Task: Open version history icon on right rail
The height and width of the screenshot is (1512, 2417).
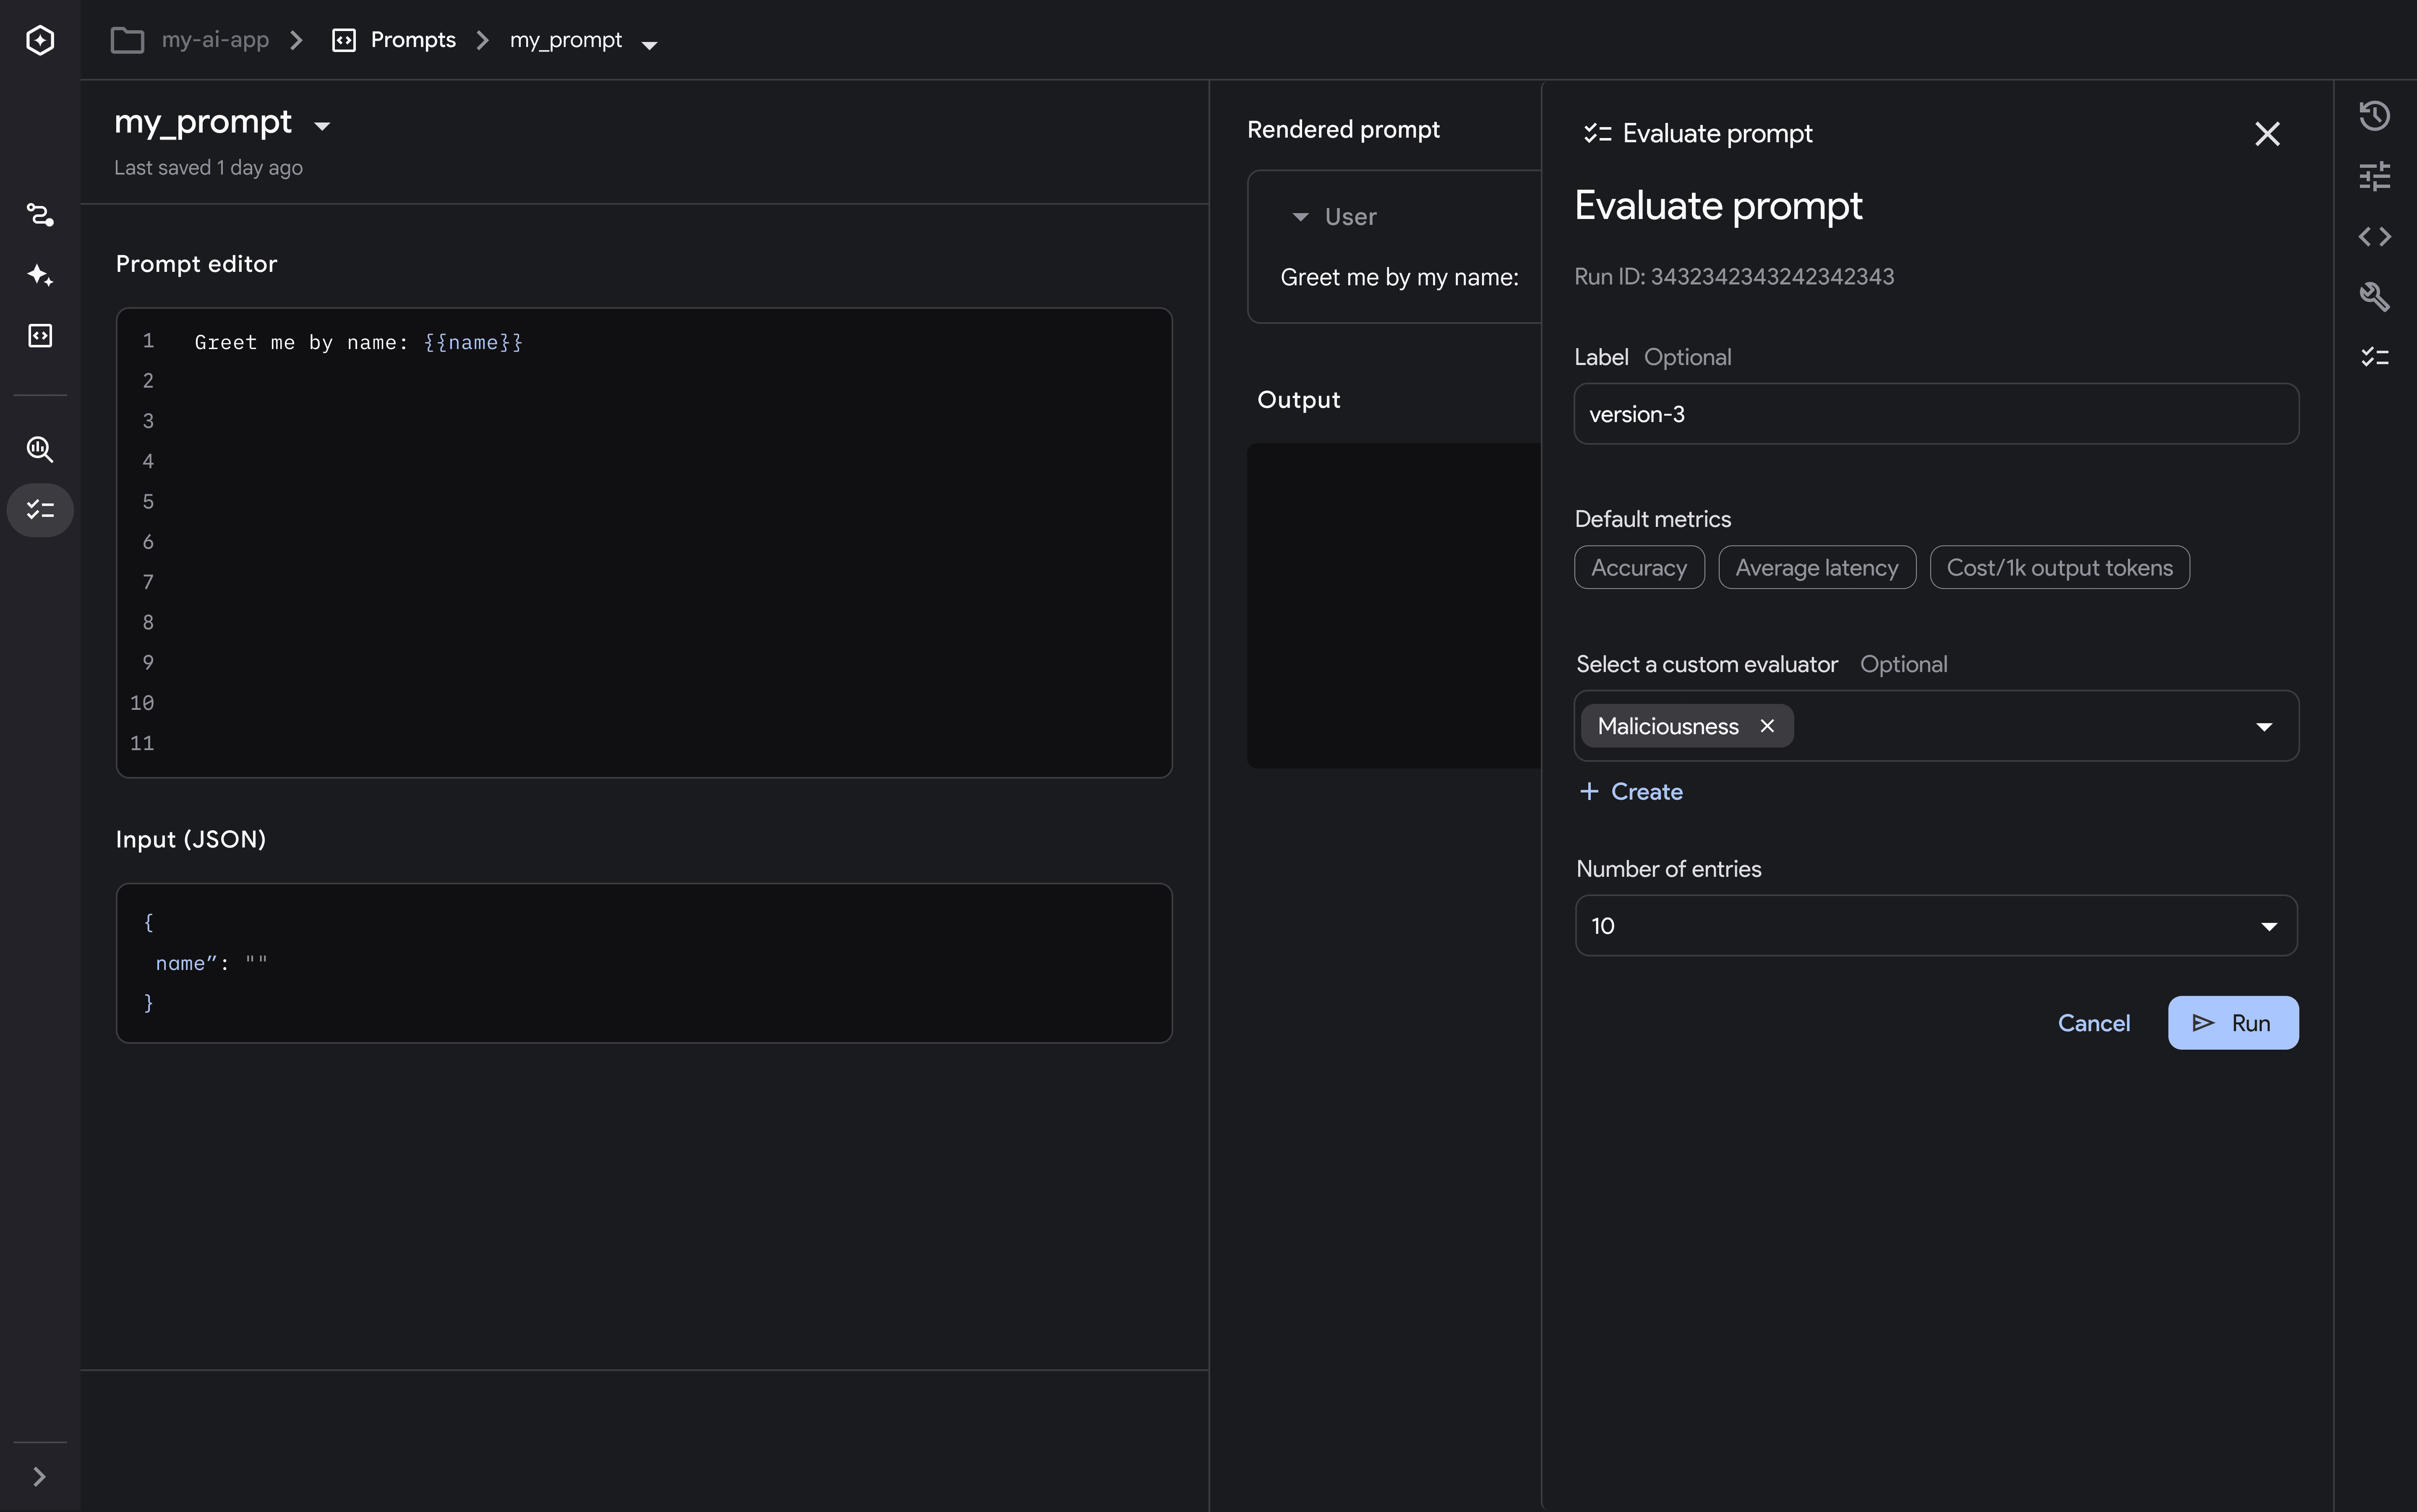Action: 2374,116
